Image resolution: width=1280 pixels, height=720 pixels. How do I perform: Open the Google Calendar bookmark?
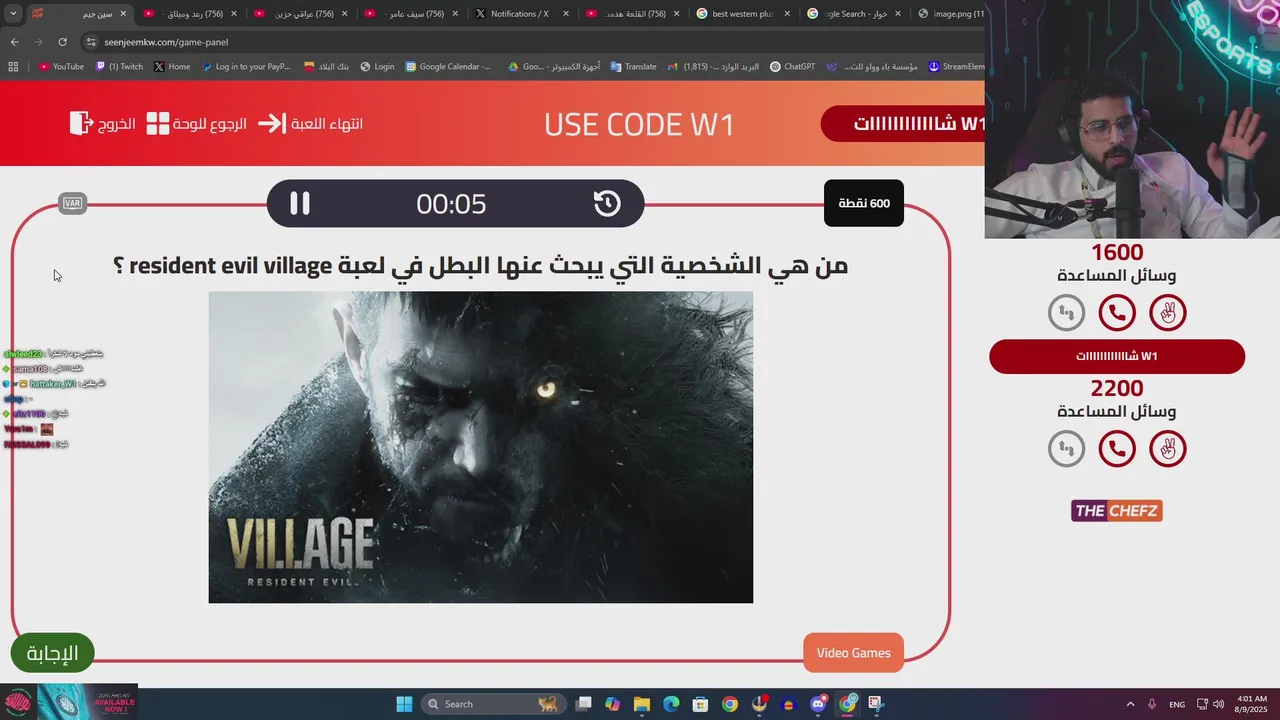click(448, 67)
